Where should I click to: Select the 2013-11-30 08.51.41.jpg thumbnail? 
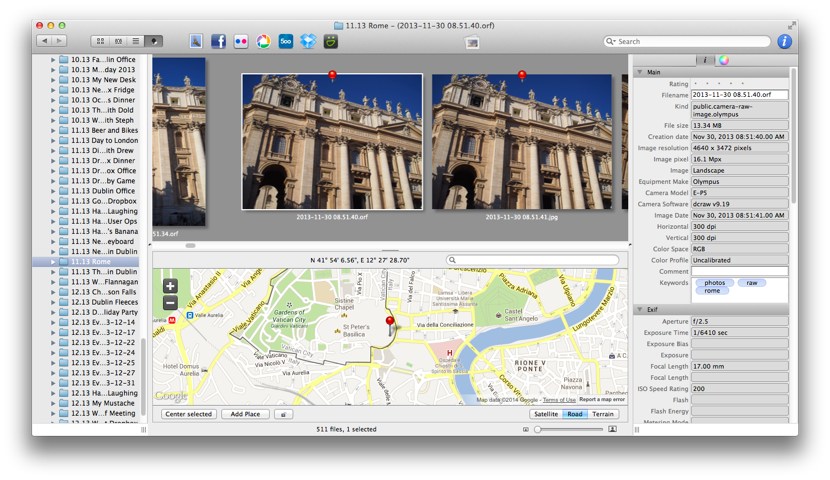[520, 142]
